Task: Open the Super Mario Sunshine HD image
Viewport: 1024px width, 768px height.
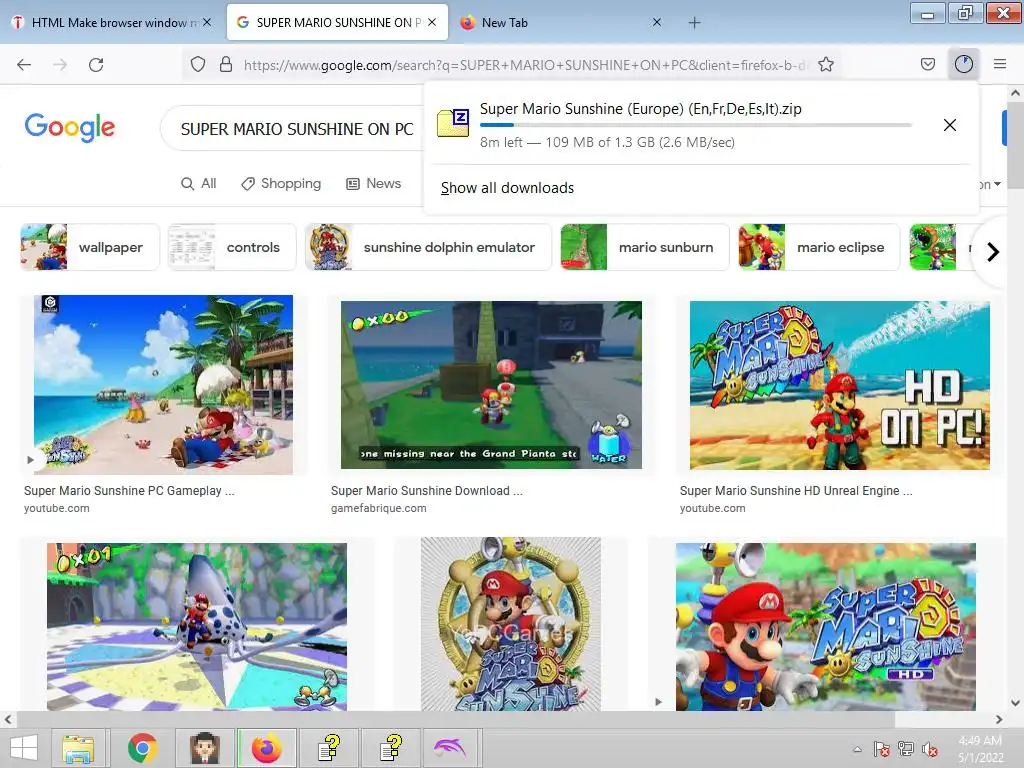Action: point(825,626)
